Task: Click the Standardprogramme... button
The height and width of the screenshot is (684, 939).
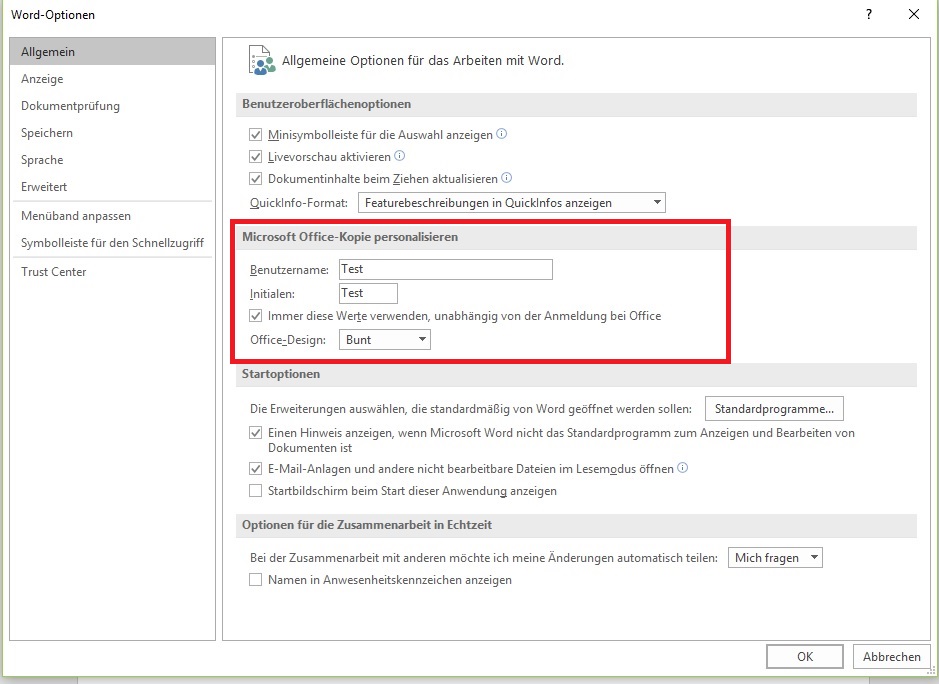Action: tap(774, 408)
